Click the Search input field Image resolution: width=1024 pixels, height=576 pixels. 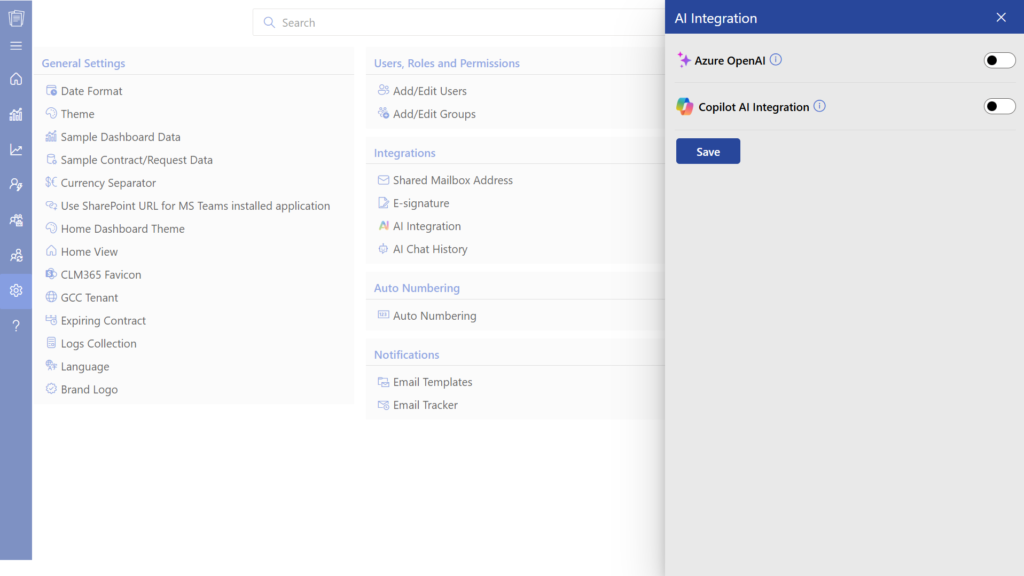[x=460, y=22]
